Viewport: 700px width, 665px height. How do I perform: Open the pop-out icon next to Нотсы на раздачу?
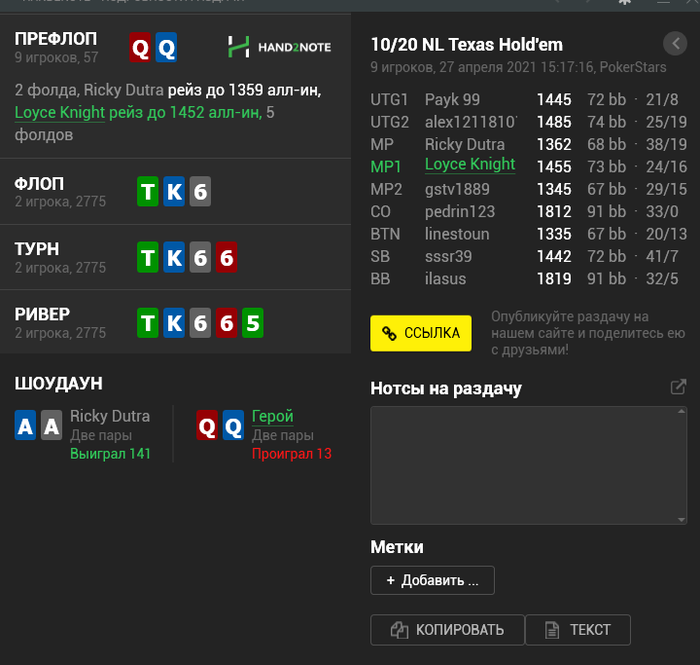click(x=678, y=387)
